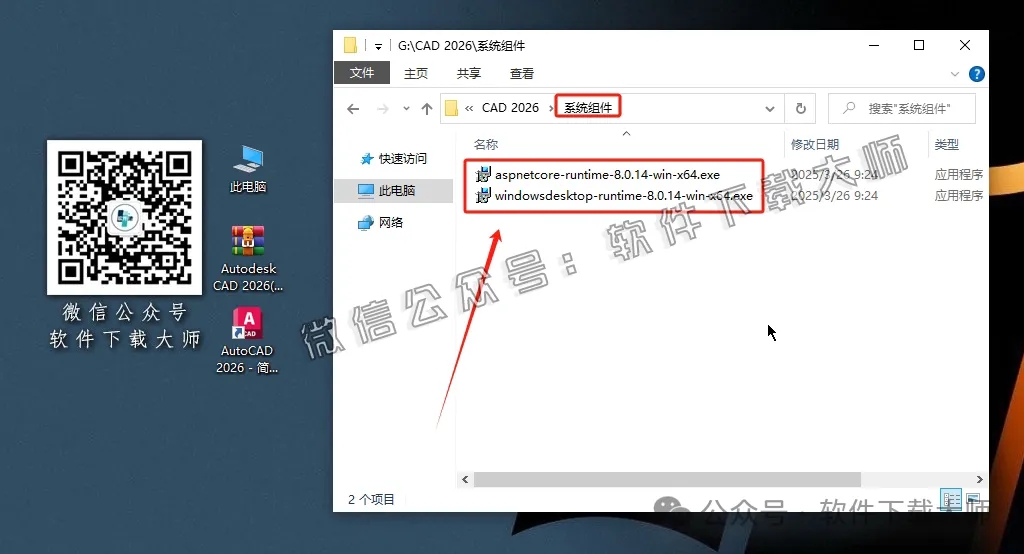Sort by the 修改日期 column header
The height and width of the screenshot is (554, 1024).
pos(814,144)
